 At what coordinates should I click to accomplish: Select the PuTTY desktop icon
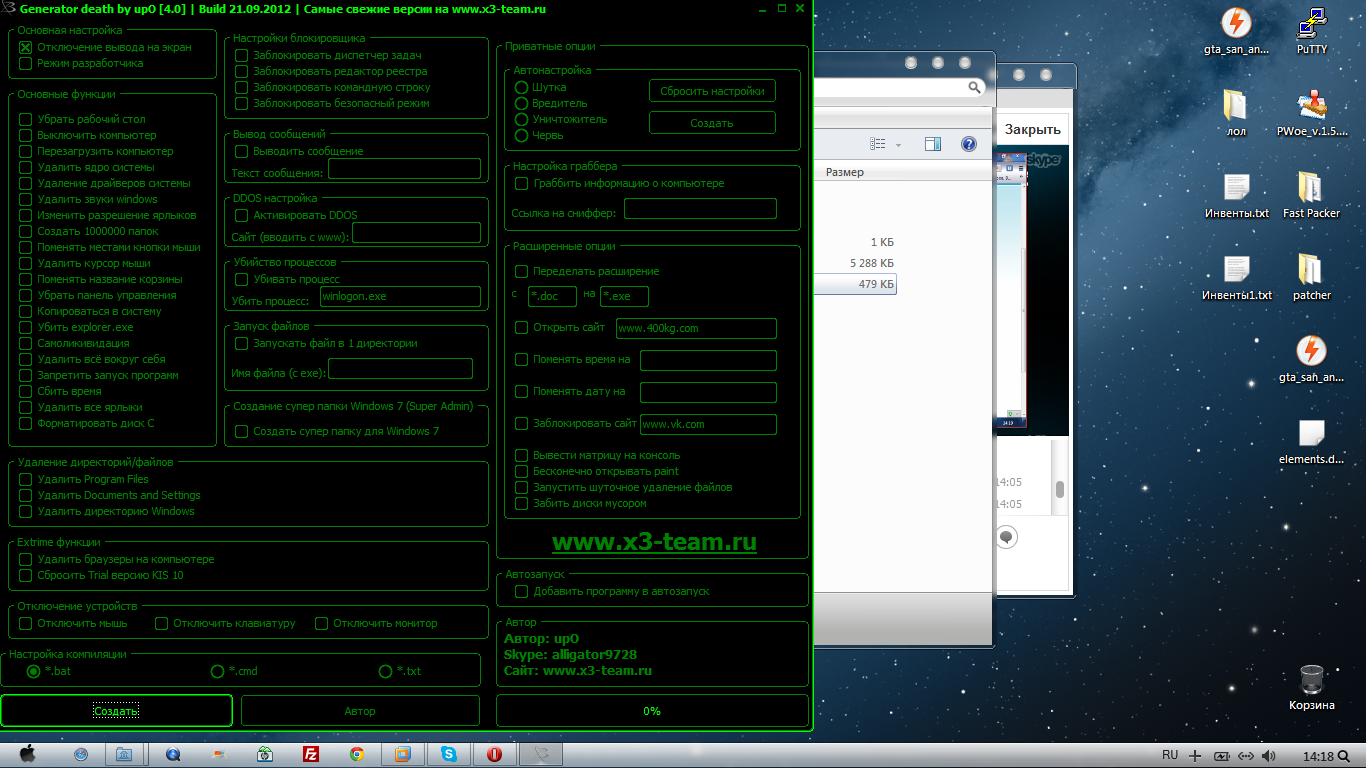pos(1312,31)
